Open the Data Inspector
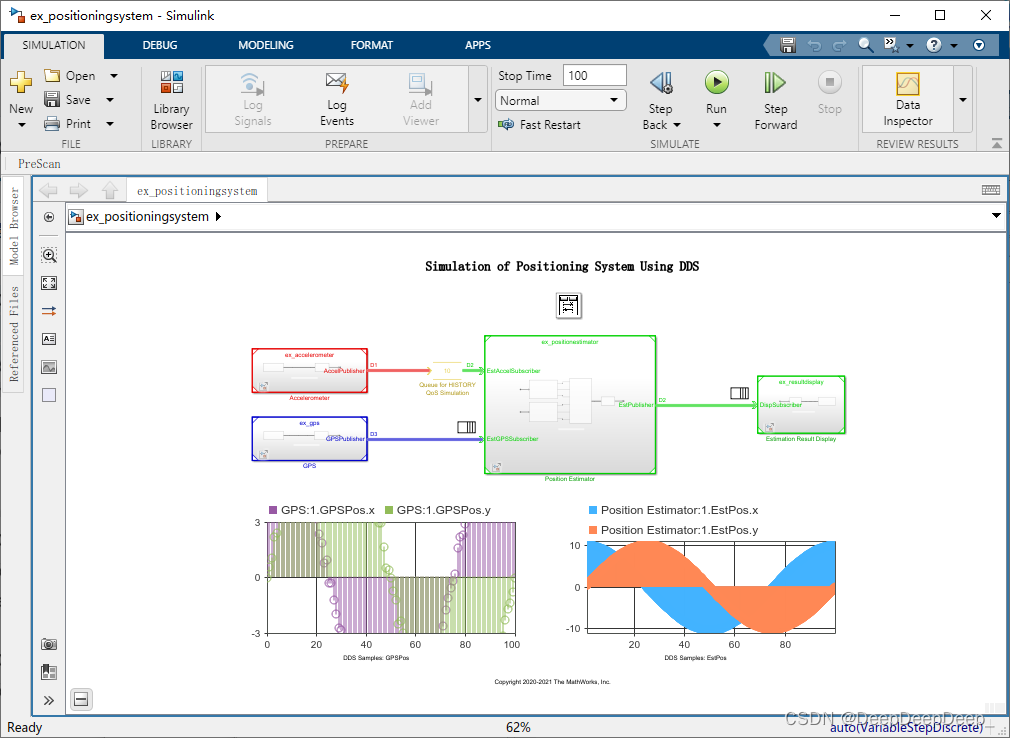Viewport: 1010px width, 738px height. (x=908, y=99)
